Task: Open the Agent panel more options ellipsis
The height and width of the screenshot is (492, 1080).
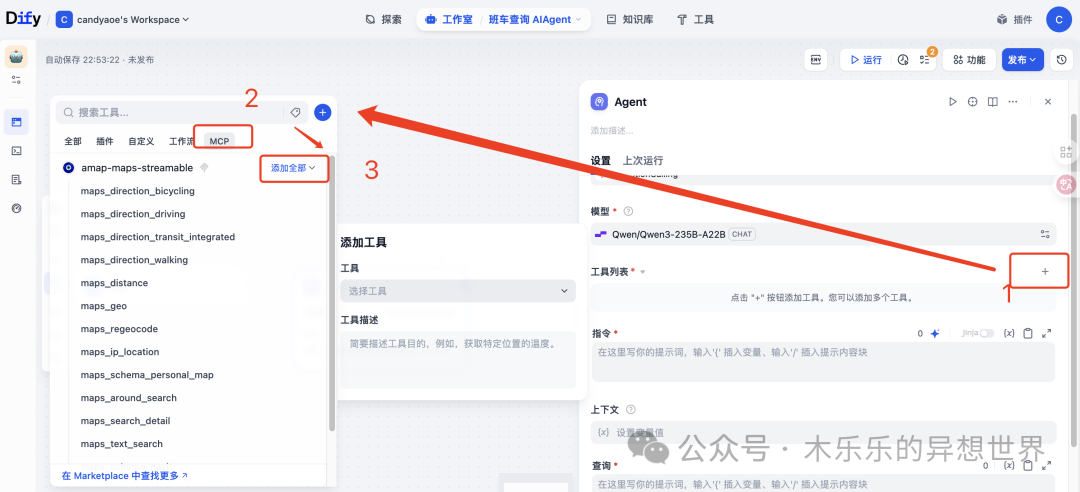Action: 1012,102
